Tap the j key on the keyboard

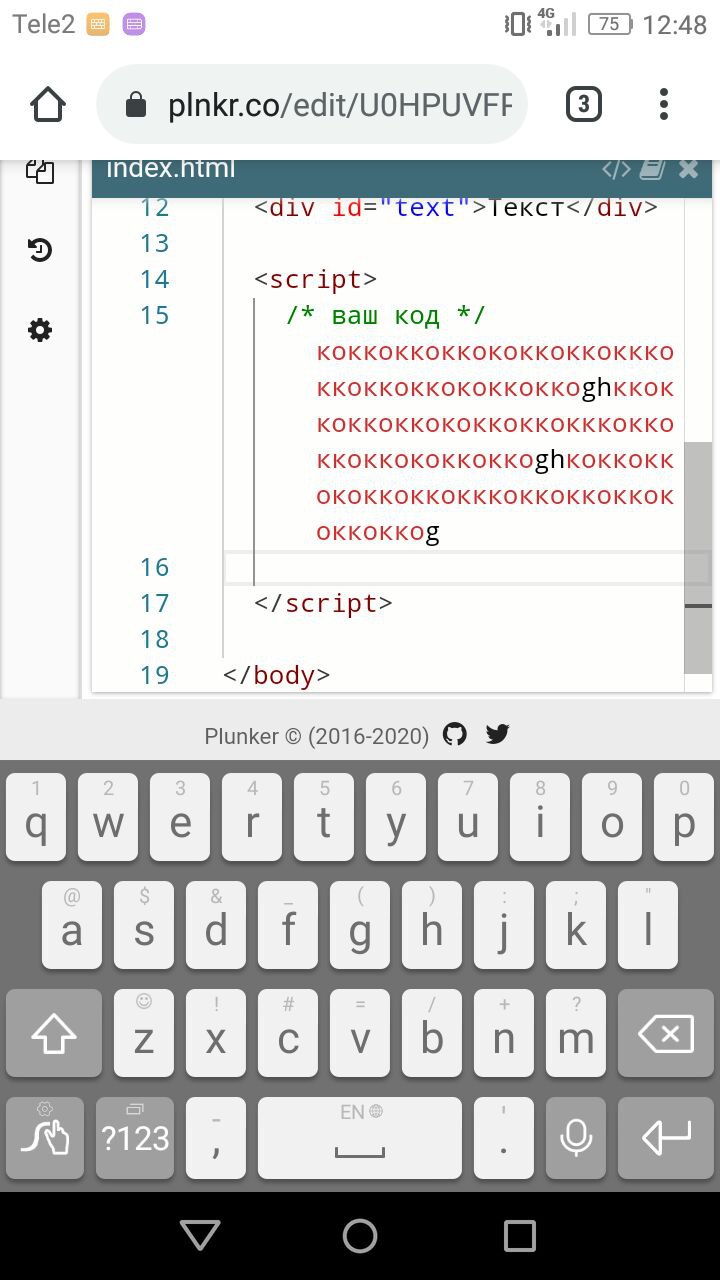pyautogui.click(x=504, y=925)
